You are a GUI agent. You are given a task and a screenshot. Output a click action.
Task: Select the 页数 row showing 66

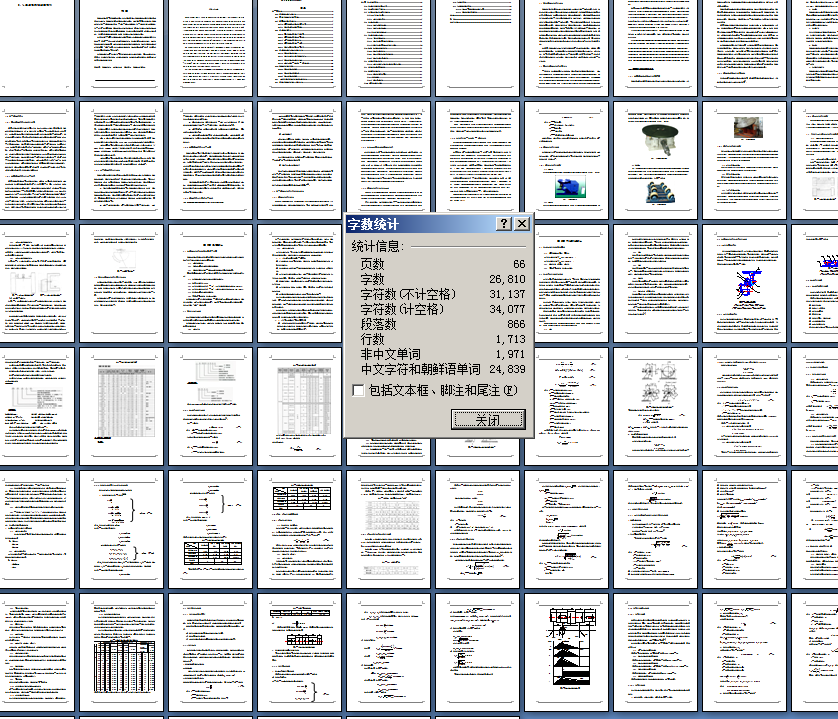(443, 264)
